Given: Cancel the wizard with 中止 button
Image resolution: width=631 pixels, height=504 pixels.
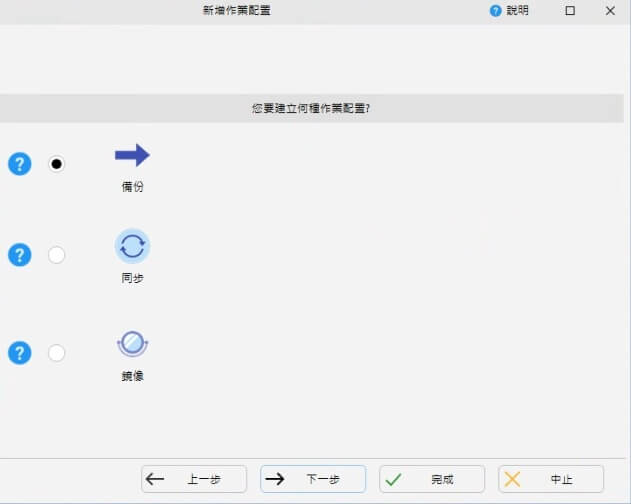Looking at the screenshot, I should [551, 479].
